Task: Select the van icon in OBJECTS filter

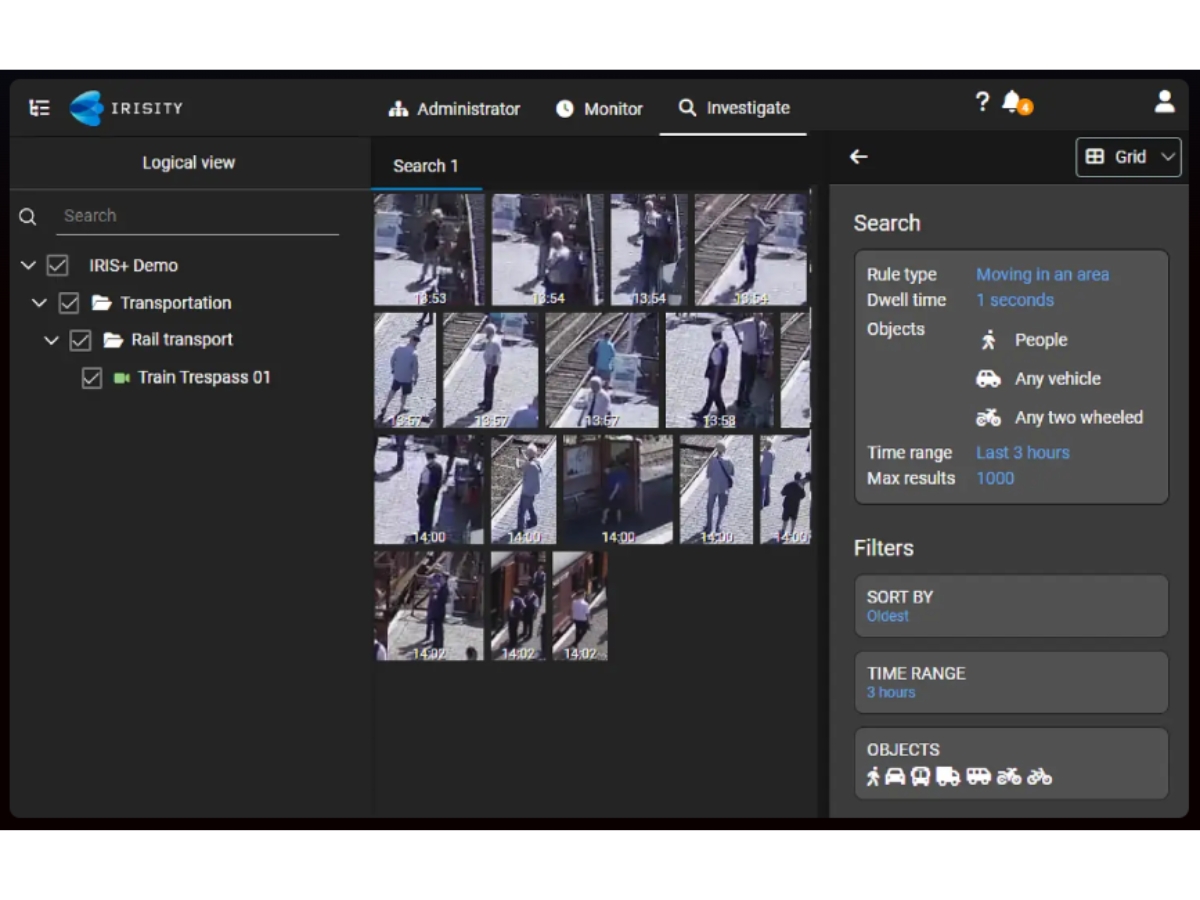Action: coord(978,776)
